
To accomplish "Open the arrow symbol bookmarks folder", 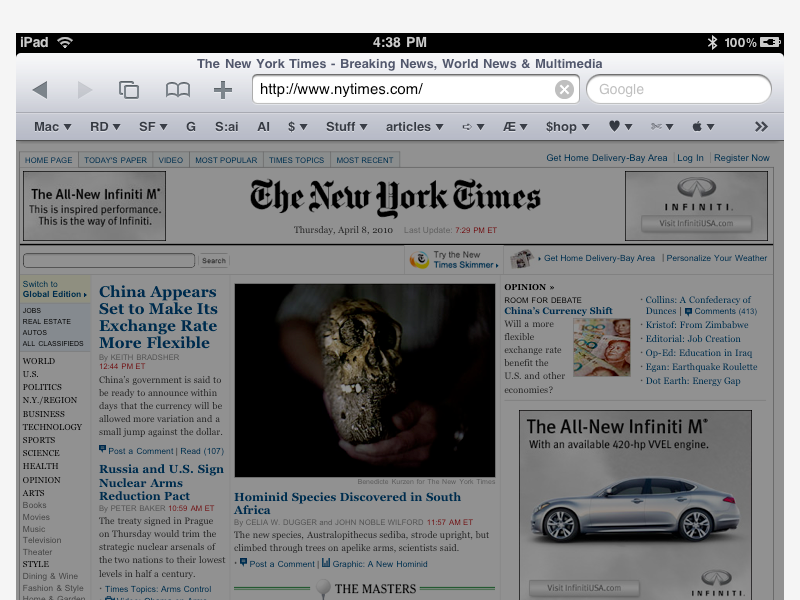I will point(473,127).
